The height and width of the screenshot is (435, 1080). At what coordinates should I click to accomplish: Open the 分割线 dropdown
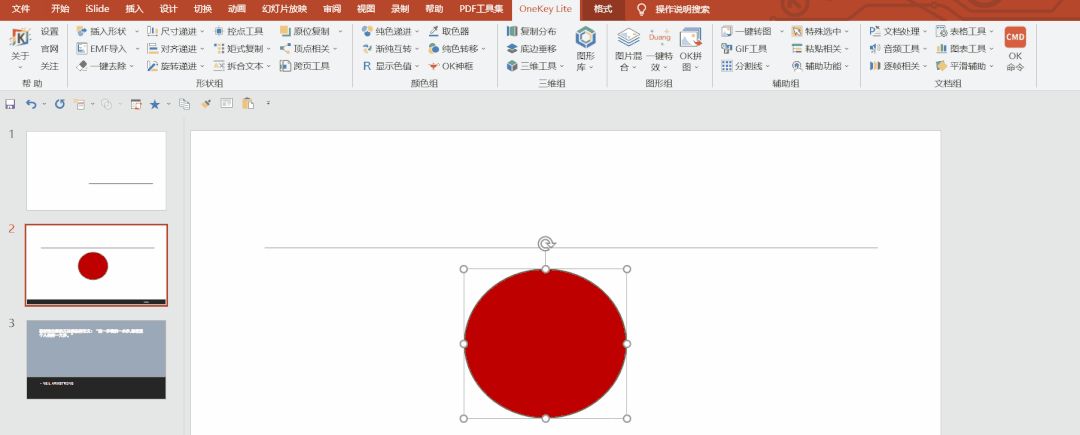(767, 66)
